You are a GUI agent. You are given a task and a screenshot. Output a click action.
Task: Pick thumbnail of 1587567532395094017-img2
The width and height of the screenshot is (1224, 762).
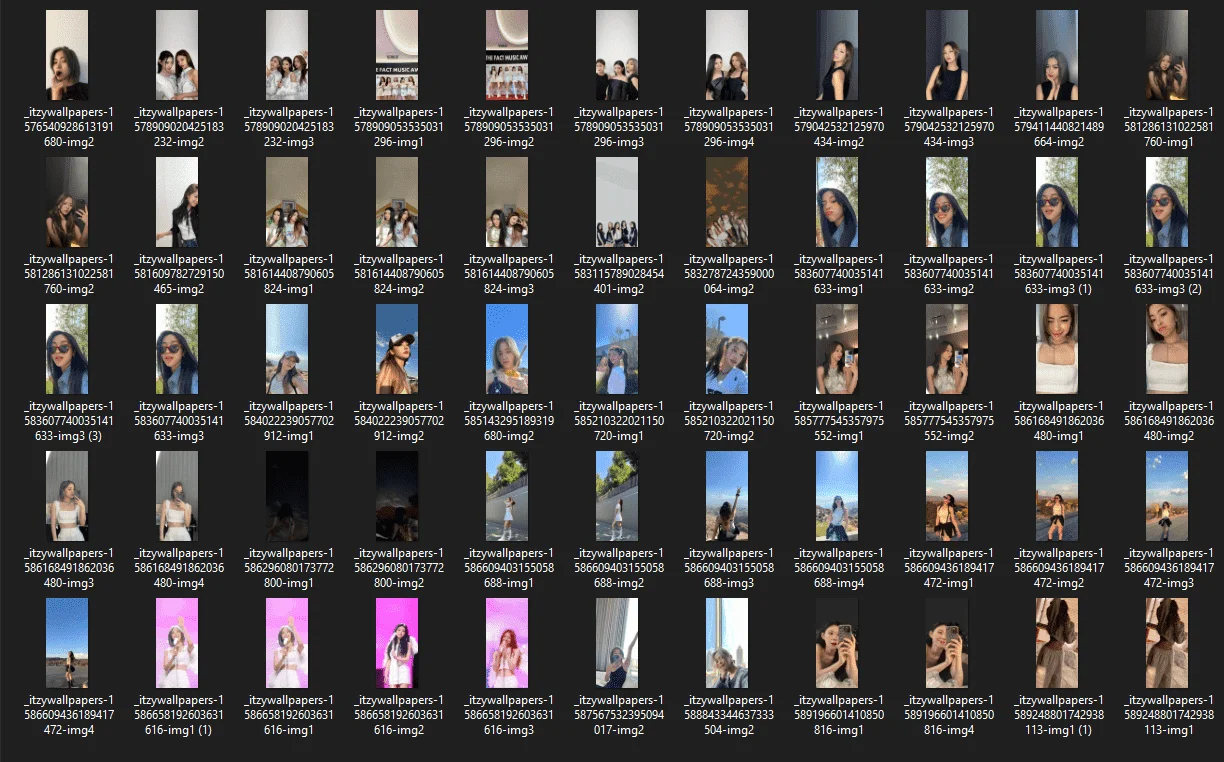617,644
